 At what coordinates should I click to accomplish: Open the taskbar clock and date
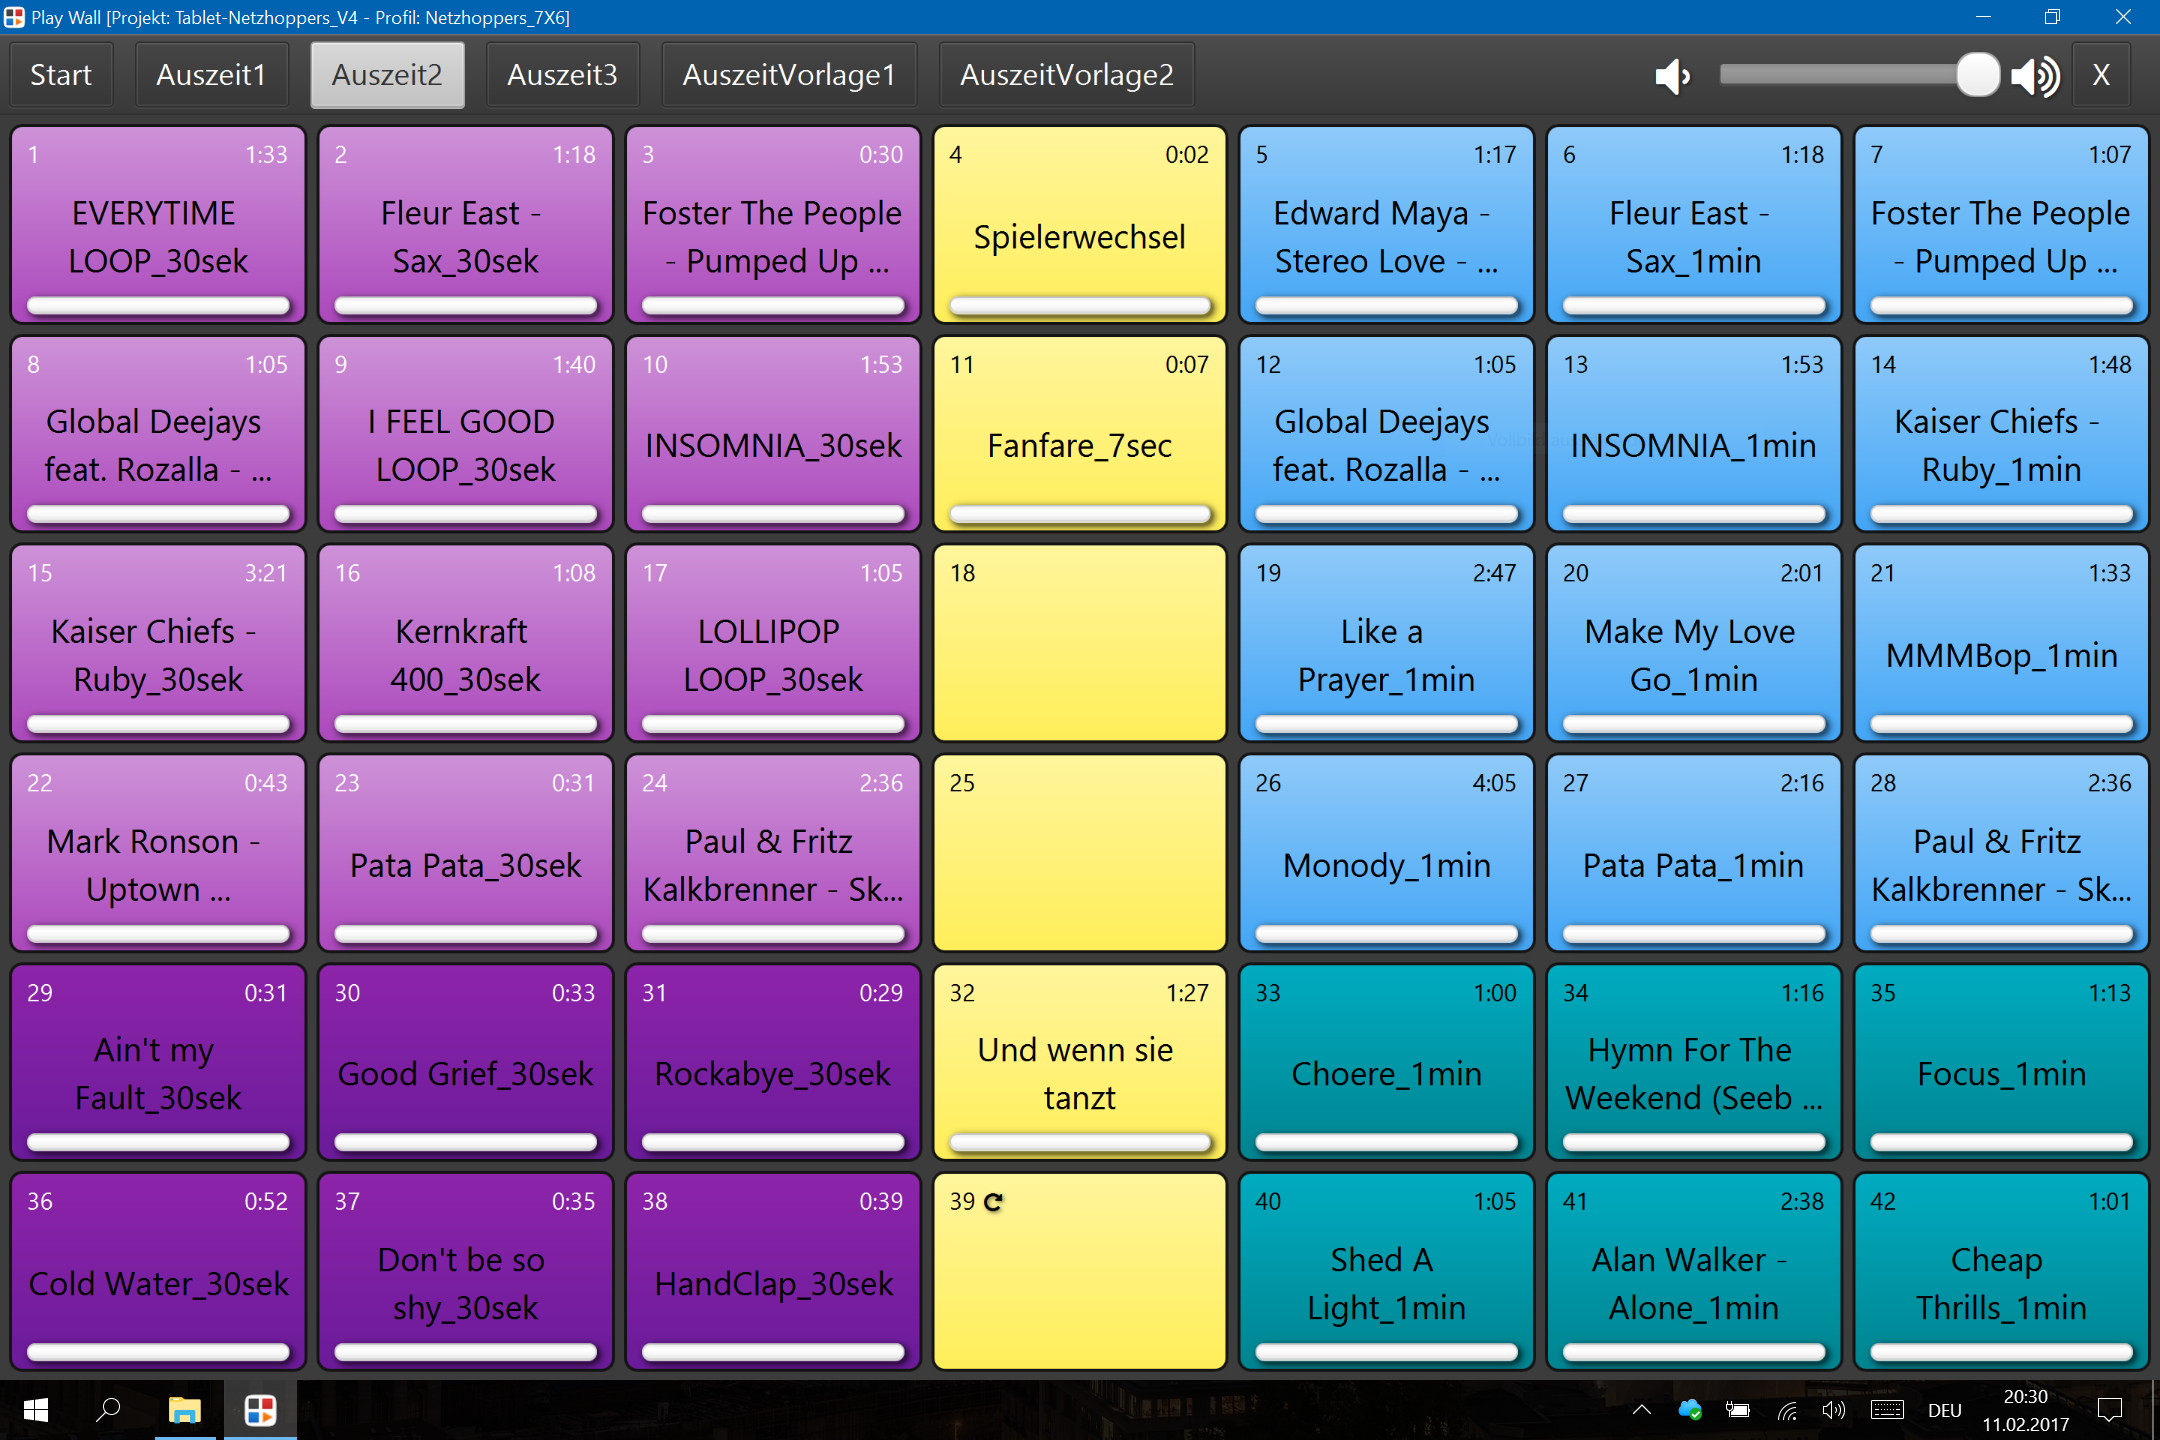point(2026,1410)
